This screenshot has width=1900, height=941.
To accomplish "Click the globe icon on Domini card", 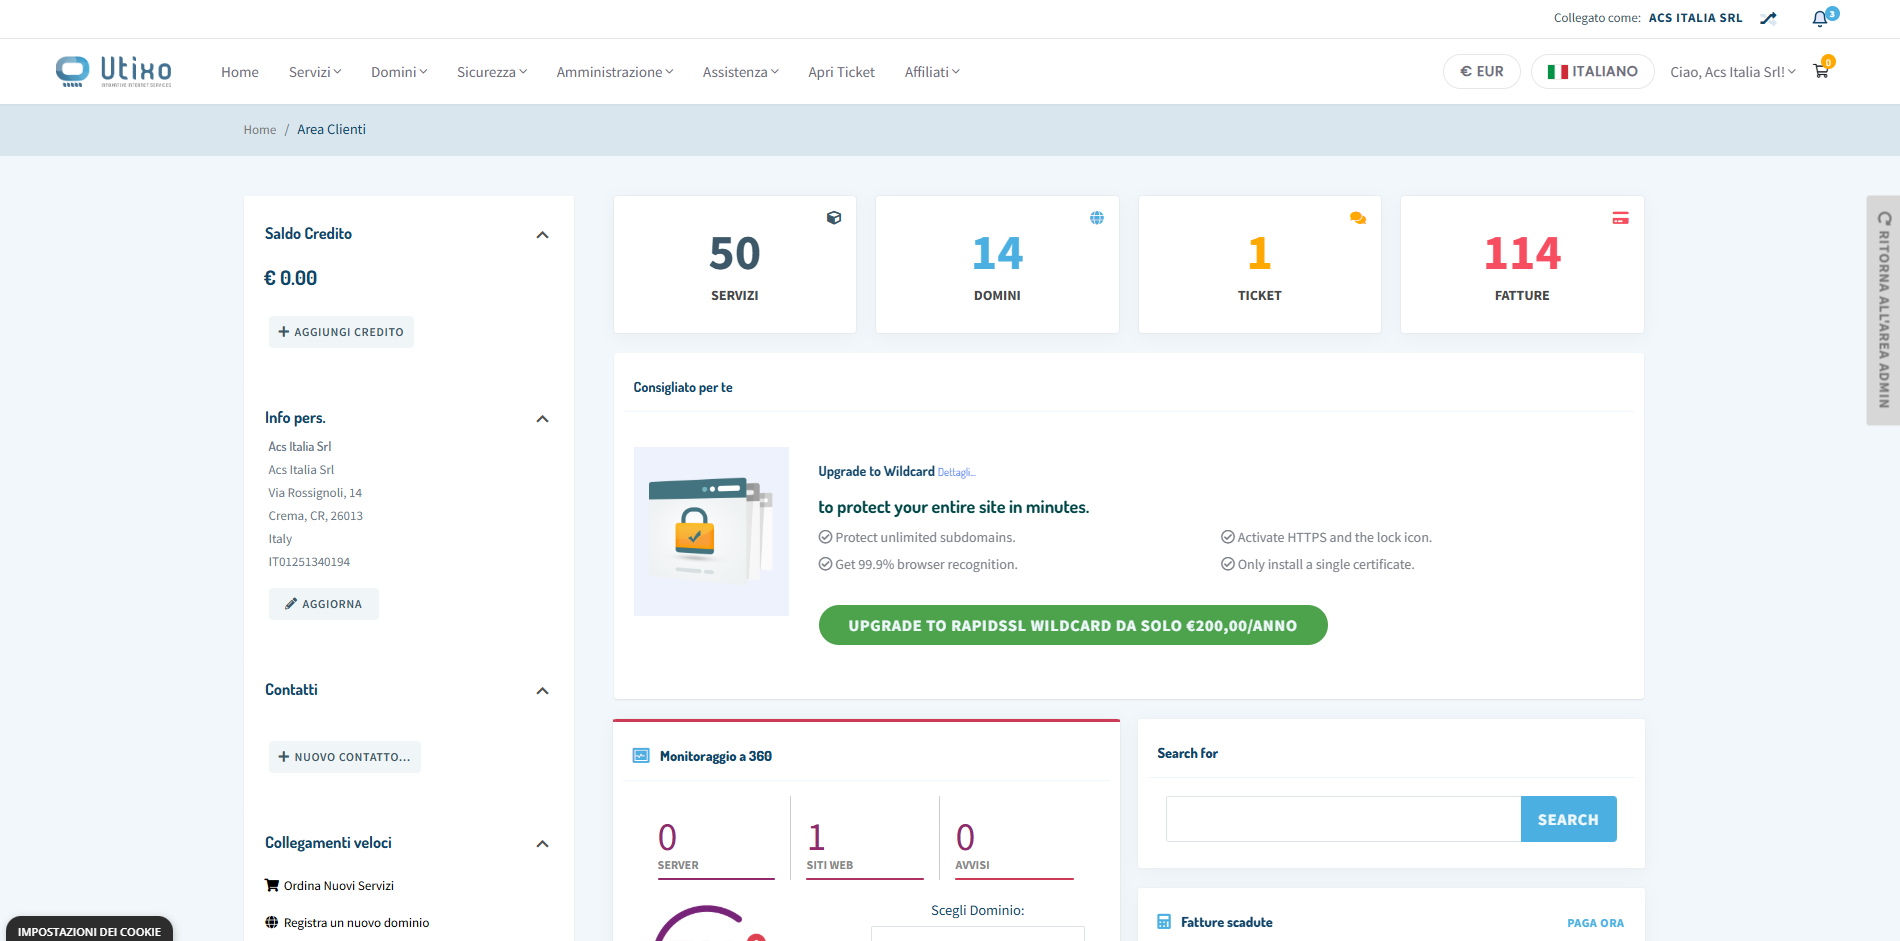I will [1097, 218].
